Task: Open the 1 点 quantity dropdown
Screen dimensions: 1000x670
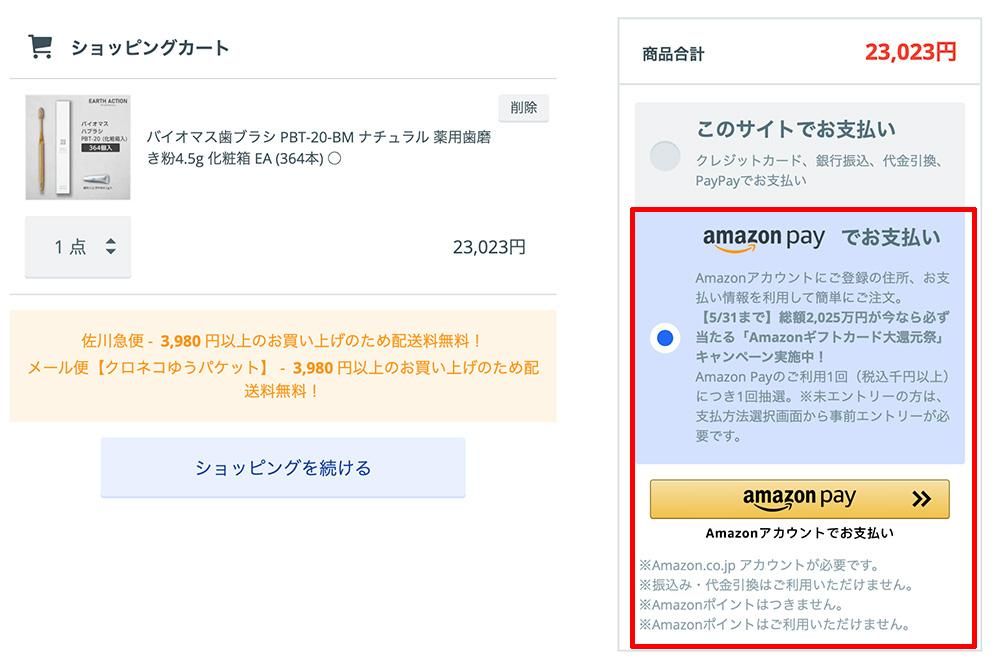Action: click(x=78, y=247)
